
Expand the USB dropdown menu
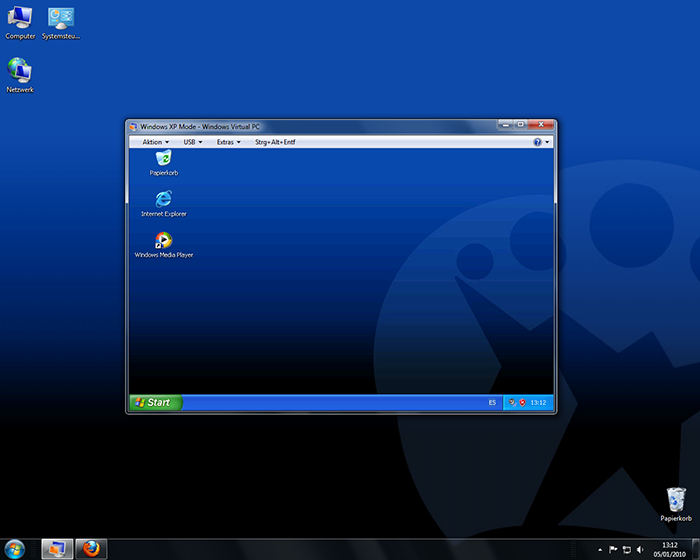[192, 142]
